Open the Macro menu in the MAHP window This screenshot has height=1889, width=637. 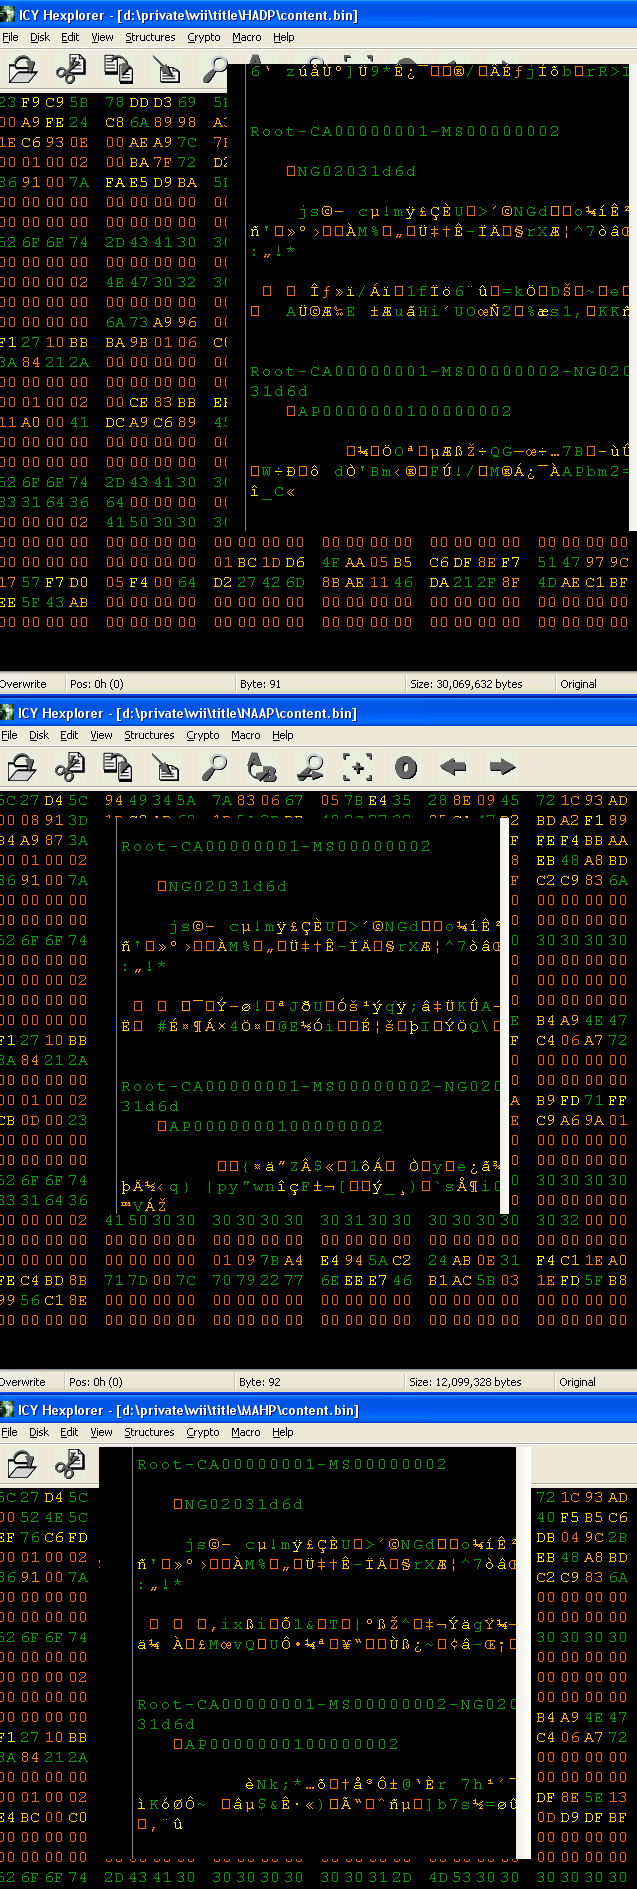click(x=246, y=1432)
